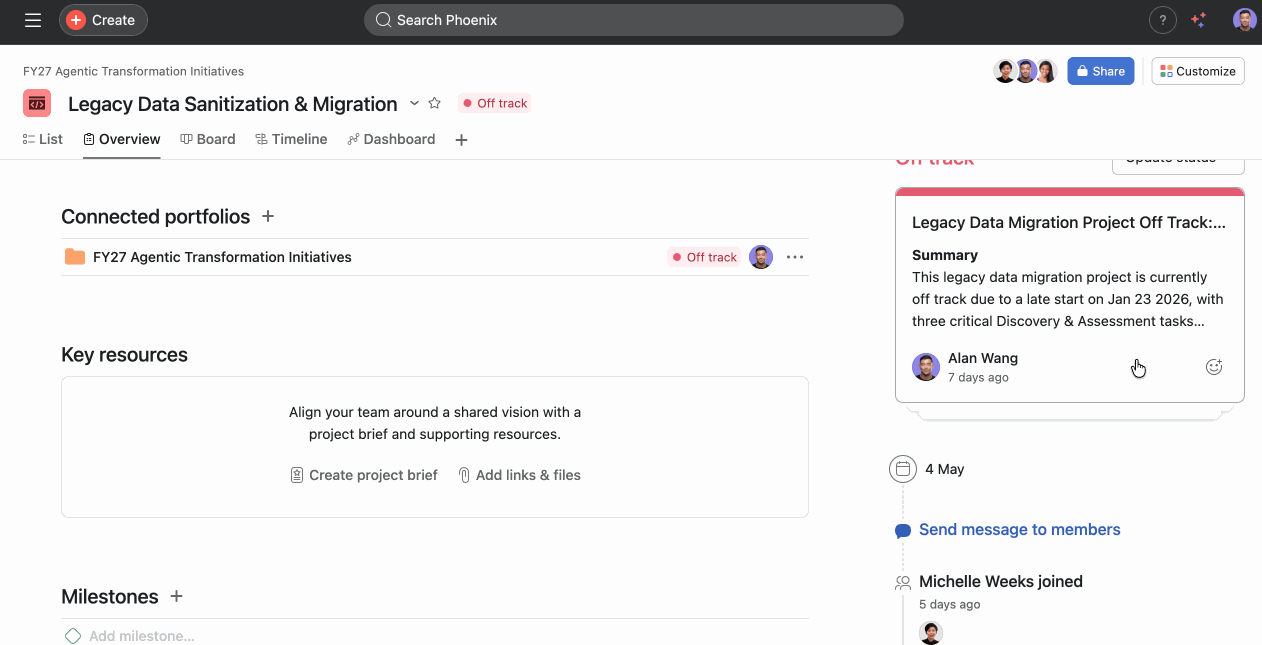The height and width of the screenshot is (645, 1262).
Task: Add a new tab with plus icon
Action: point(461,140)
